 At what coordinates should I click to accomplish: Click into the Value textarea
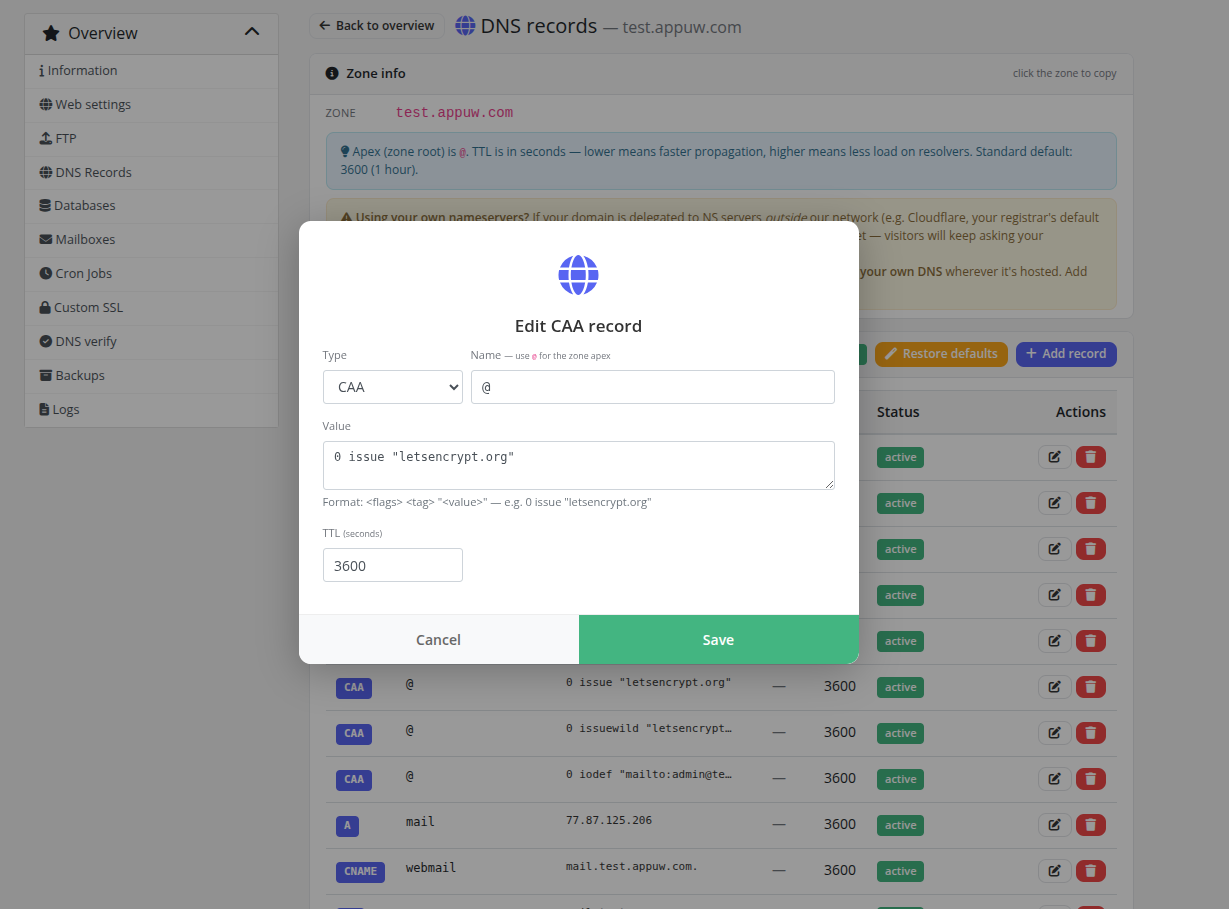(x=579, y=465)
